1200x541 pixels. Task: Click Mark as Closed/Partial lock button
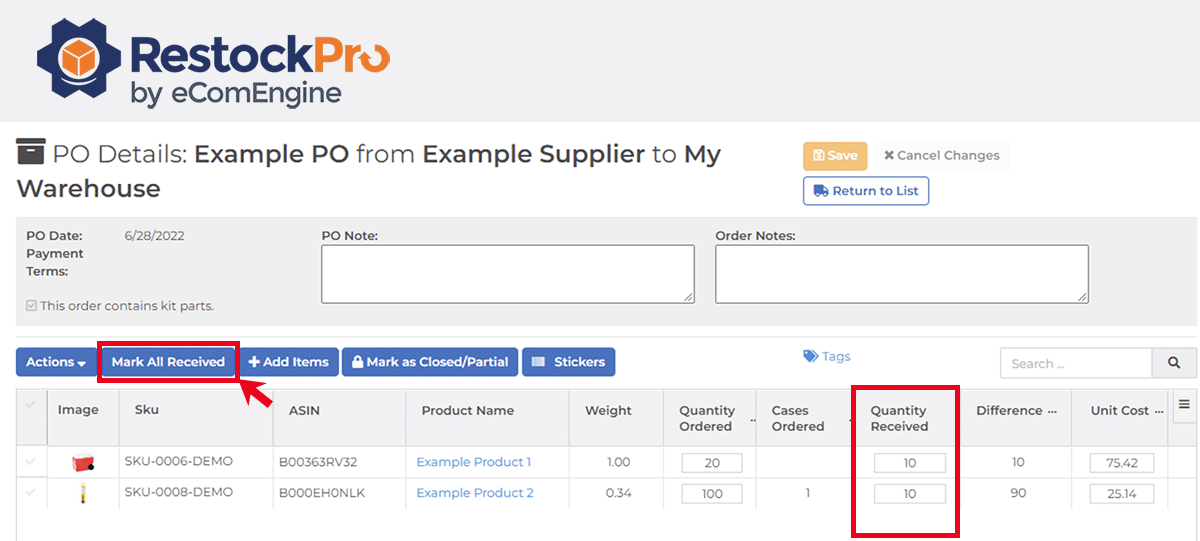pyautogui.click(x=430, y=362)
